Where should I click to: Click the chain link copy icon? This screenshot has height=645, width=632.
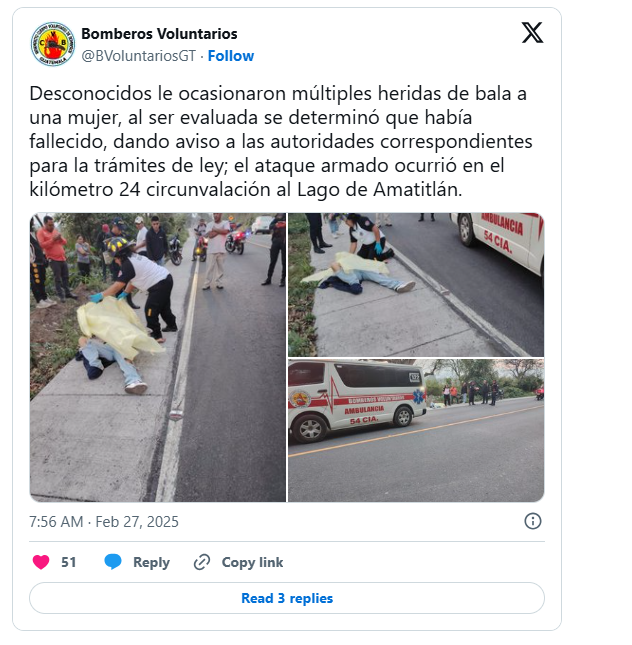[202, 562]
